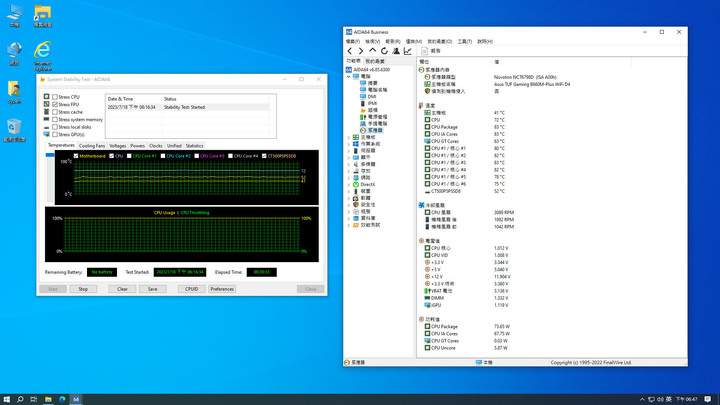Enable the Stress cache checkbox
720x405 pixels.
(x=55, y=112)
